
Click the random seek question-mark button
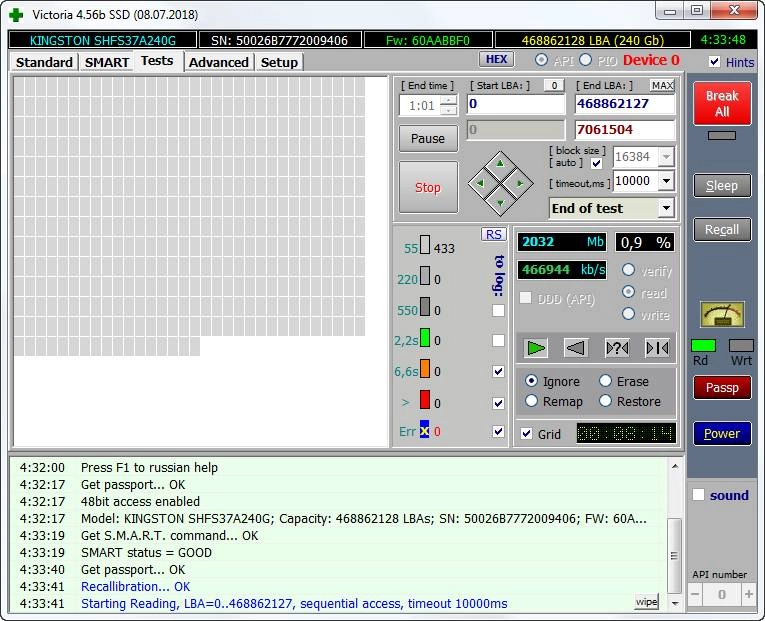click(617, 348)
